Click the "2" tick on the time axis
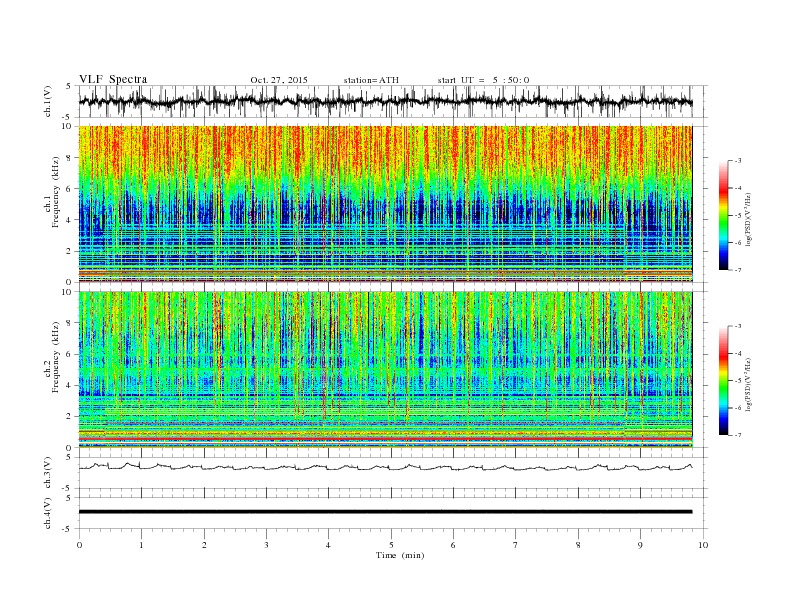Viewport: 792px width, 612px height. [x=204, y=545]
